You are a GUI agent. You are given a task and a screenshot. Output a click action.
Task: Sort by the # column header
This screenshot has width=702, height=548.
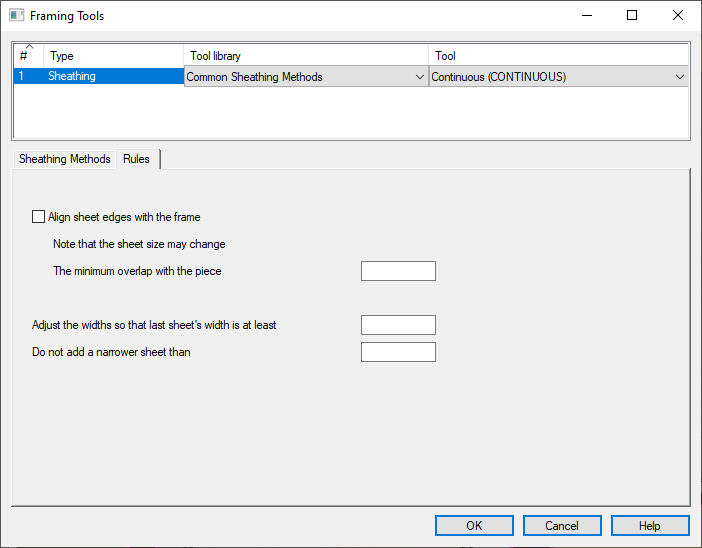(x=28, y=55)
